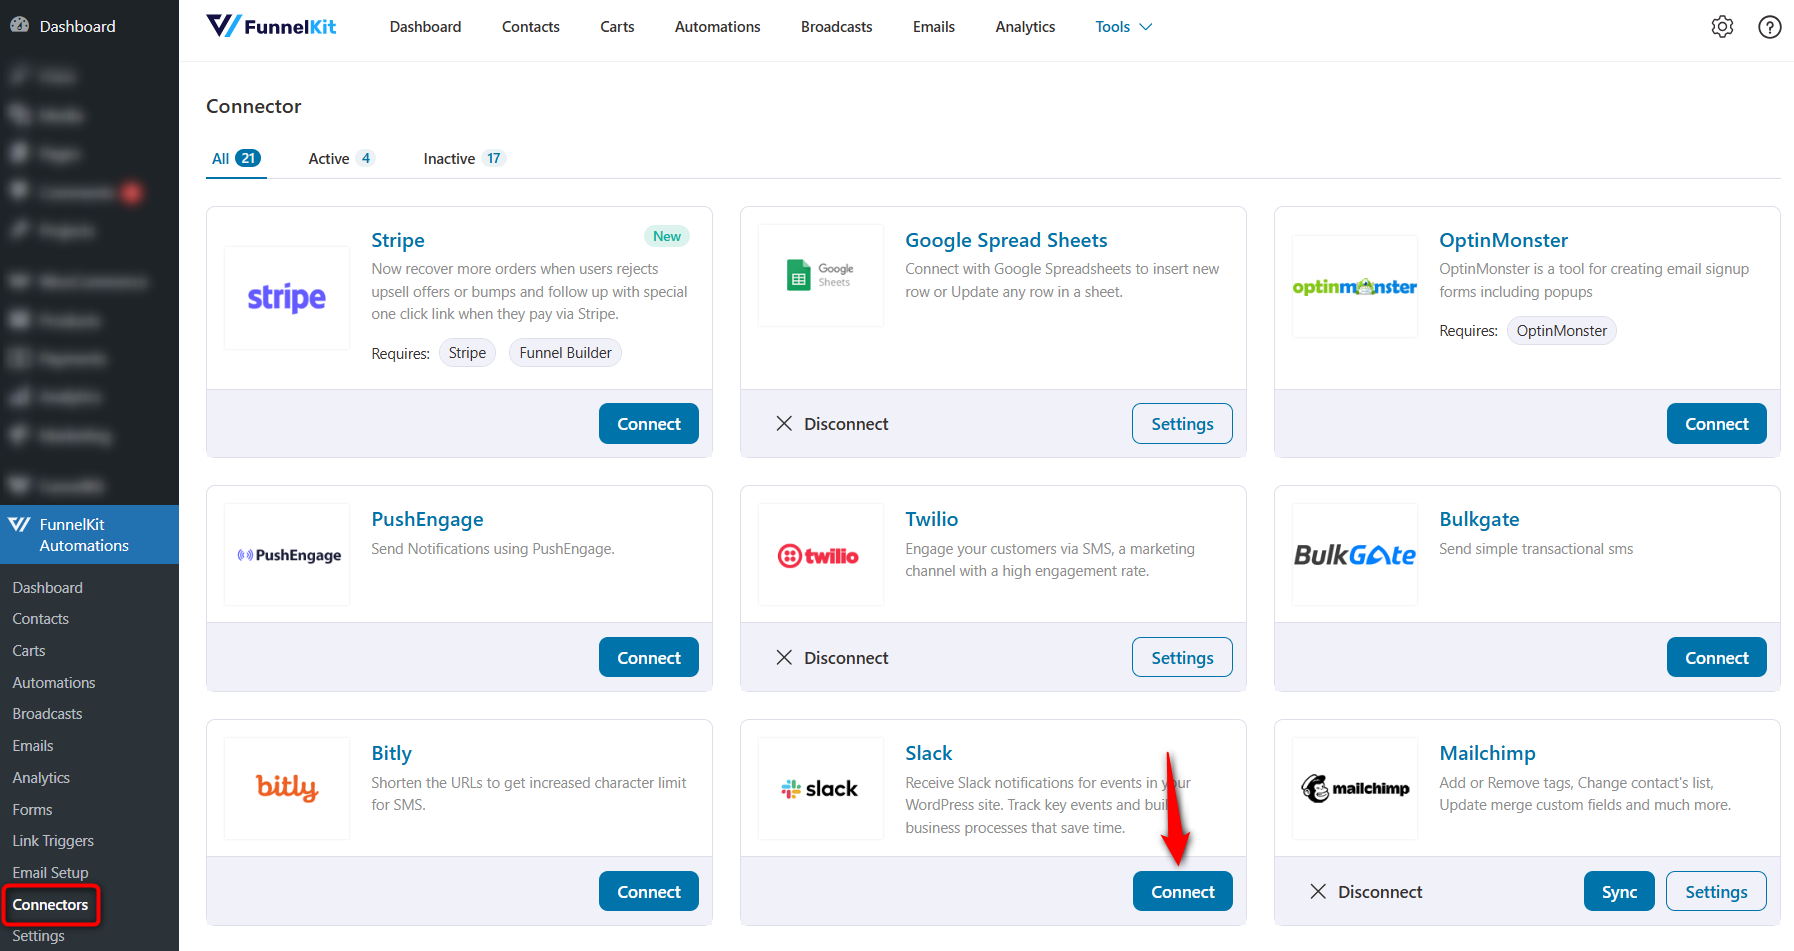Sync the Mailchimp connector
The width and height of the screenshot is (1794, 951).
point(1619,891)
